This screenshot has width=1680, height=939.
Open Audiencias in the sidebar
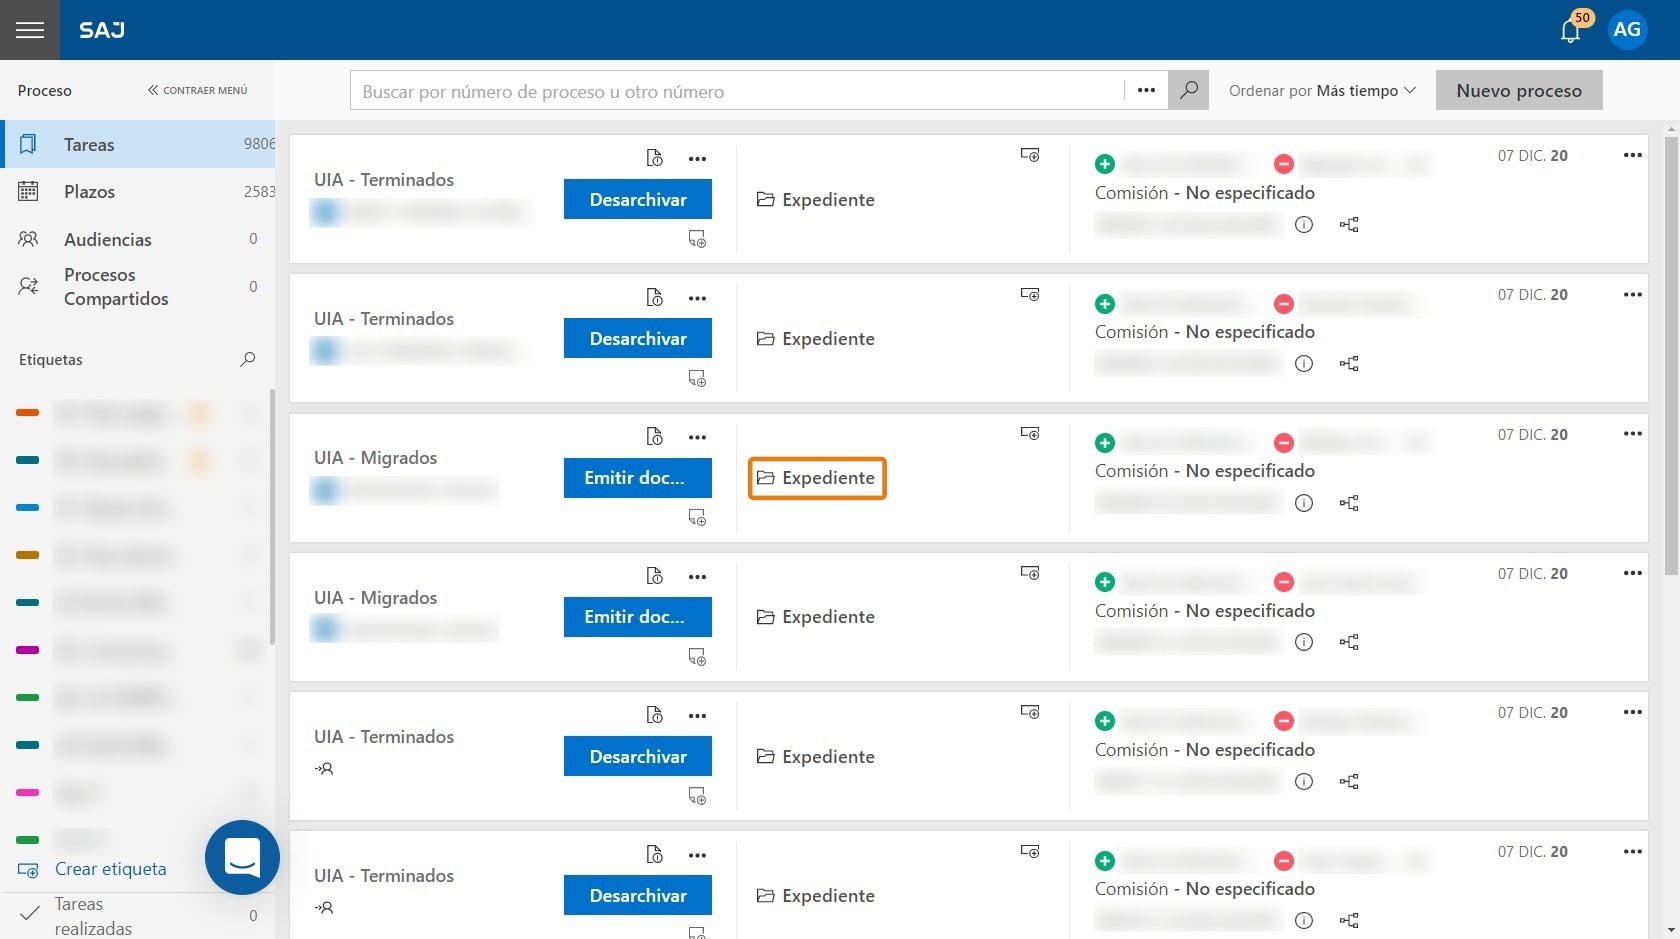click(x=138, y=239)
